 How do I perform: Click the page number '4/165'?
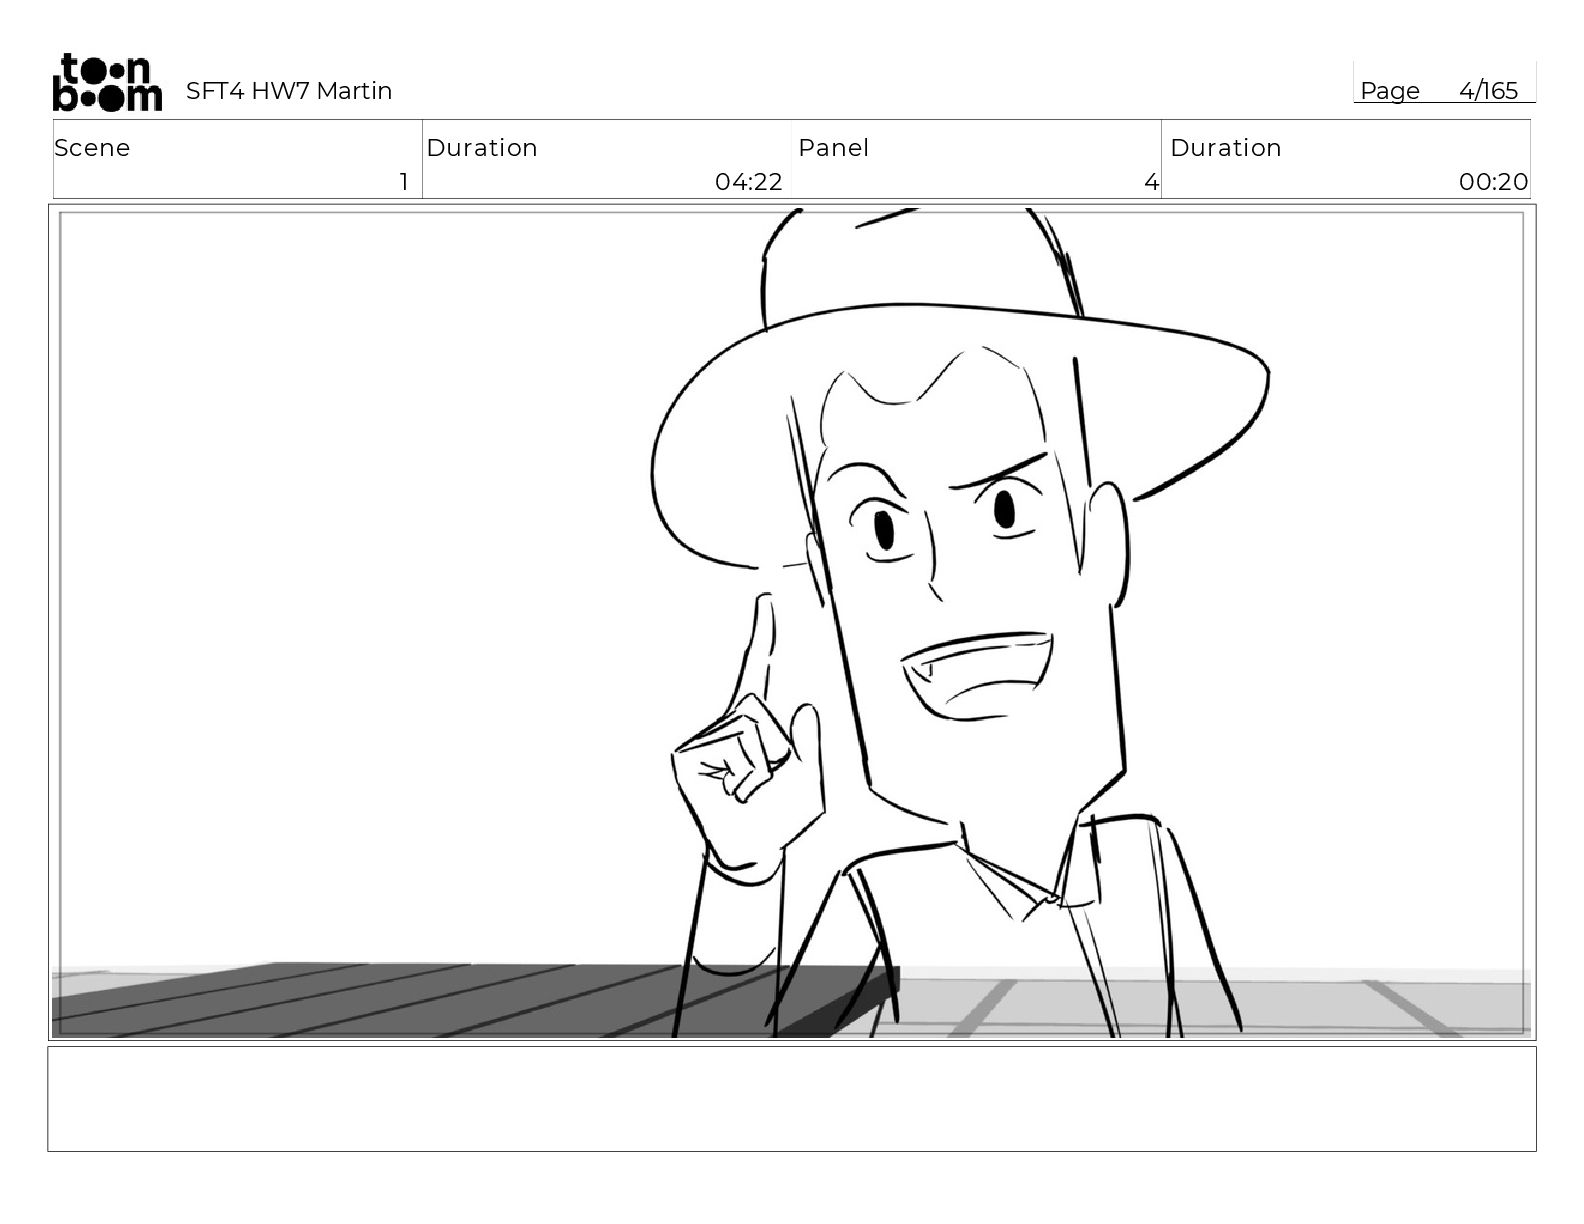point(1488,91)
